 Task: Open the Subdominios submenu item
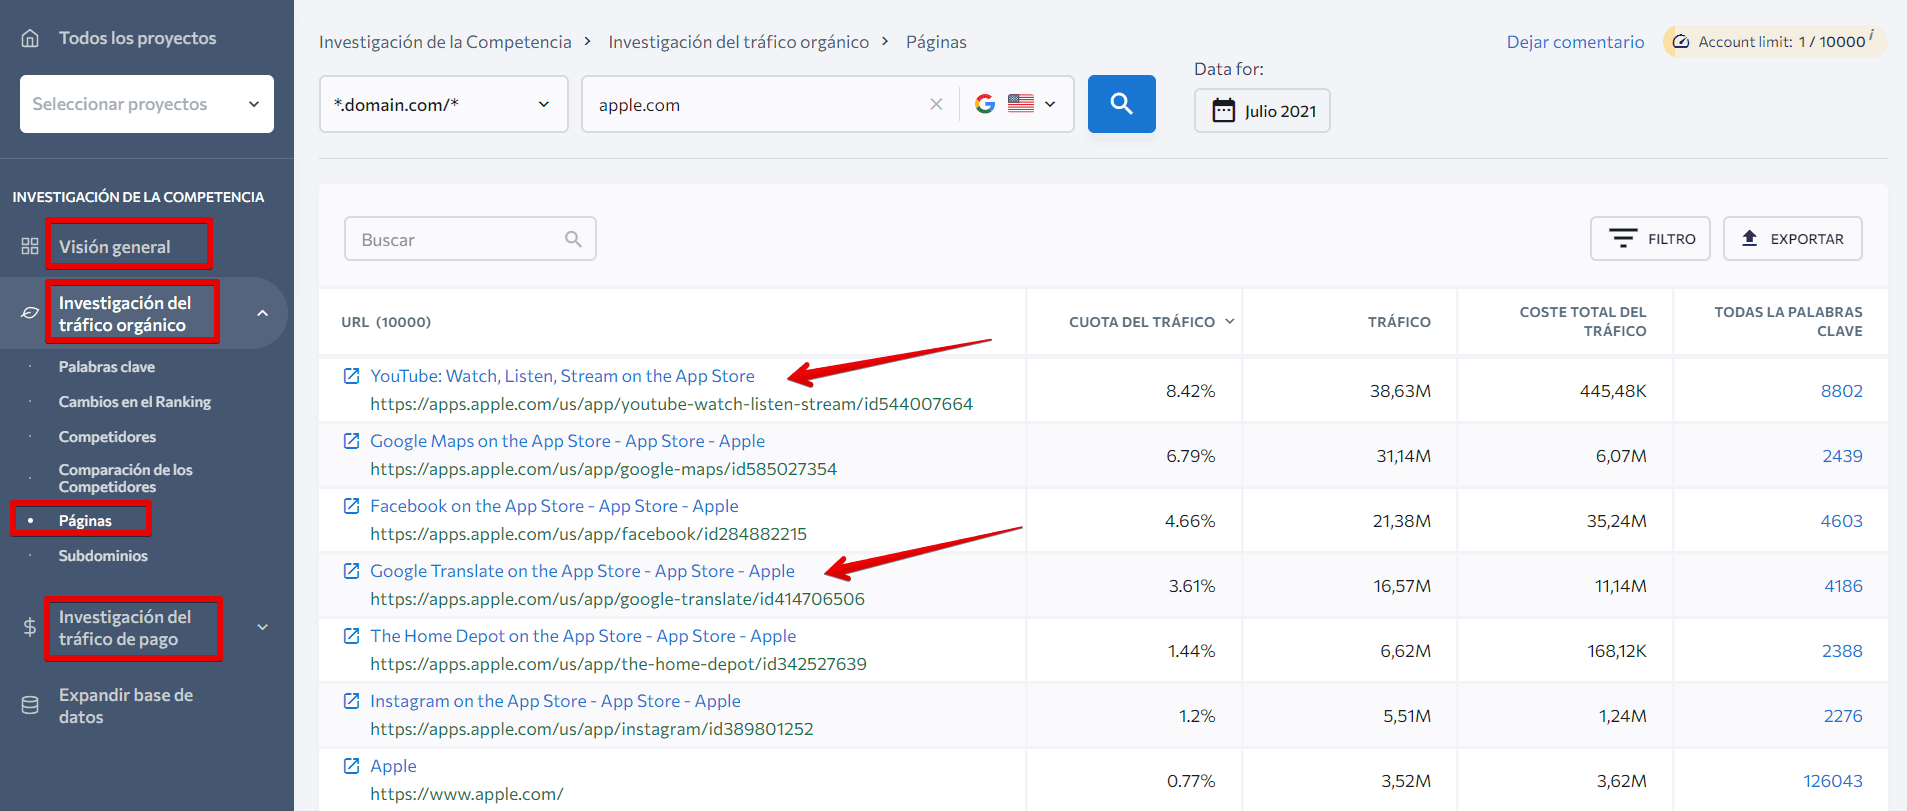103,556
